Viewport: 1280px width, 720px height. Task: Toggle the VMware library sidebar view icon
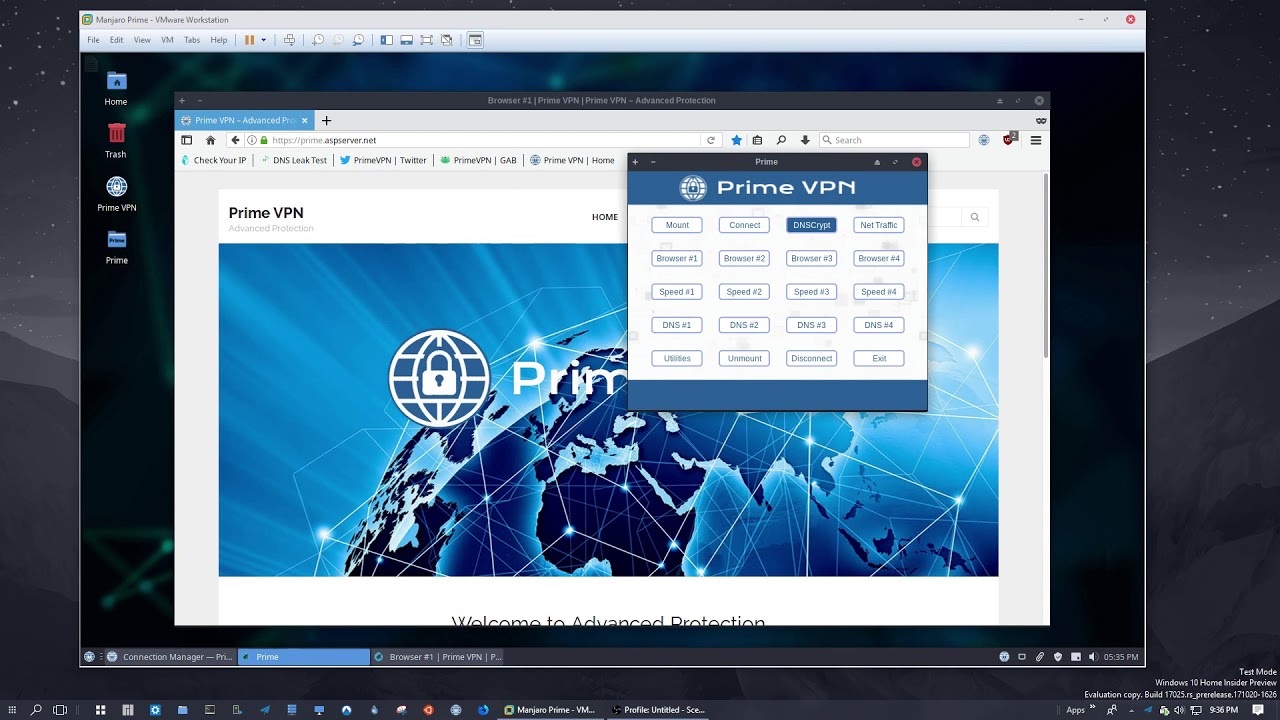tap(386, 40)
